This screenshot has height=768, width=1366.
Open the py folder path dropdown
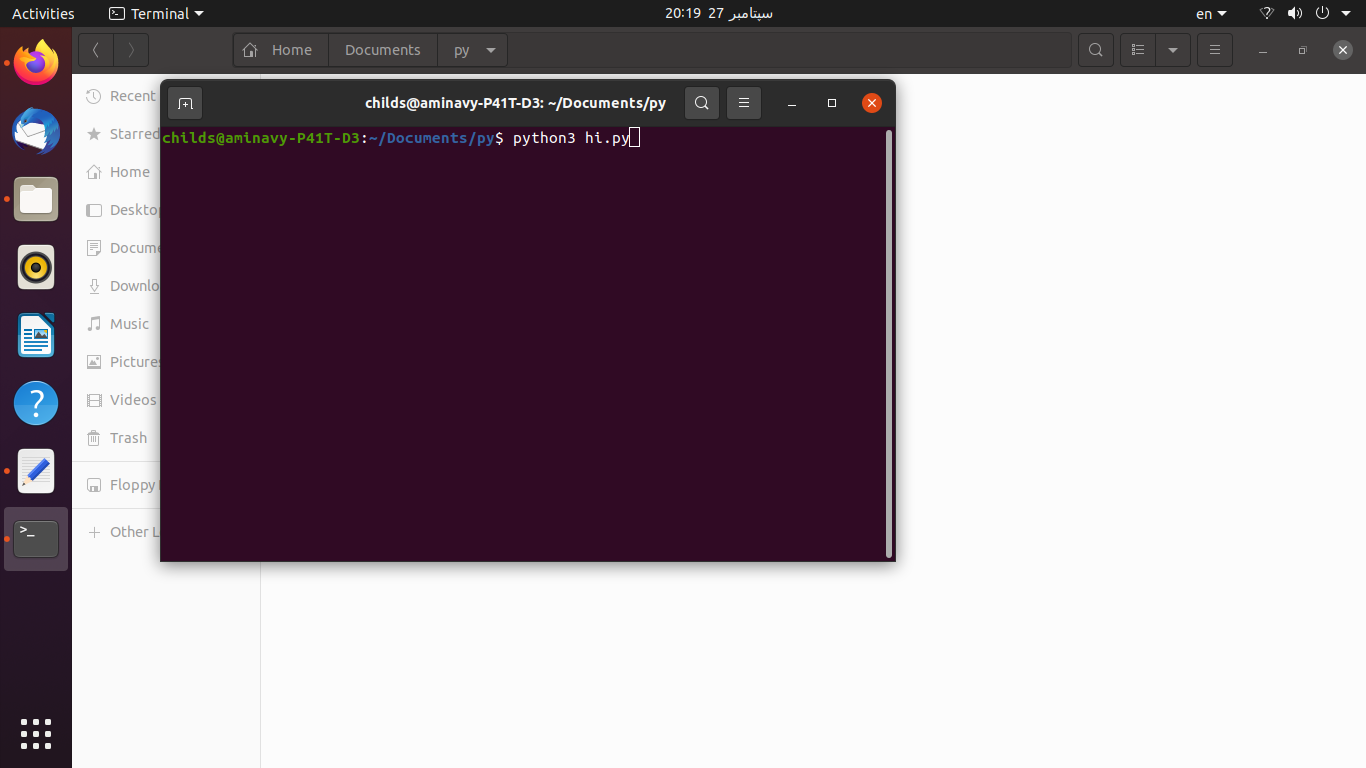pyautogui.click(x=490, y=50)
